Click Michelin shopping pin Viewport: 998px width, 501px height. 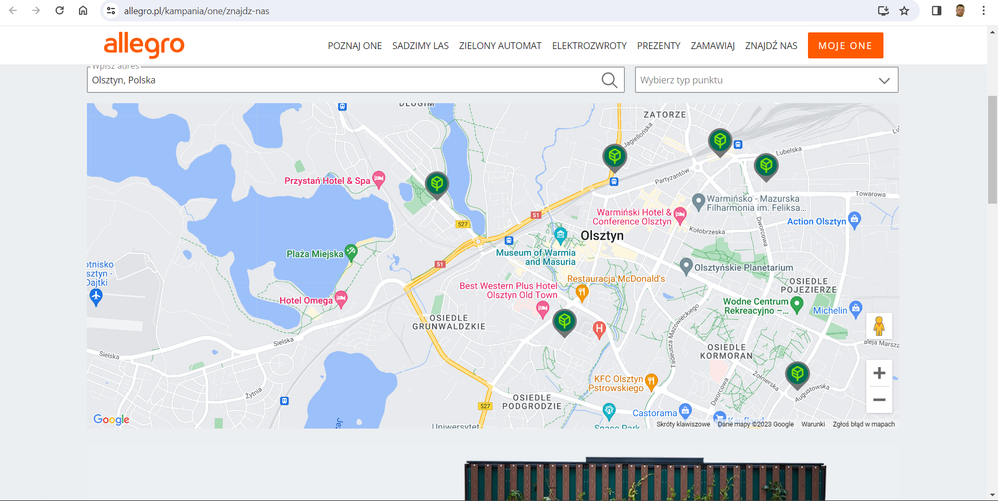(x=855, y=309)
